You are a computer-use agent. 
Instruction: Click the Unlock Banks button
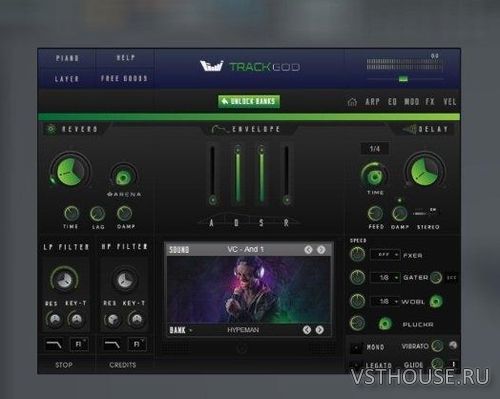tap(249, 101)
